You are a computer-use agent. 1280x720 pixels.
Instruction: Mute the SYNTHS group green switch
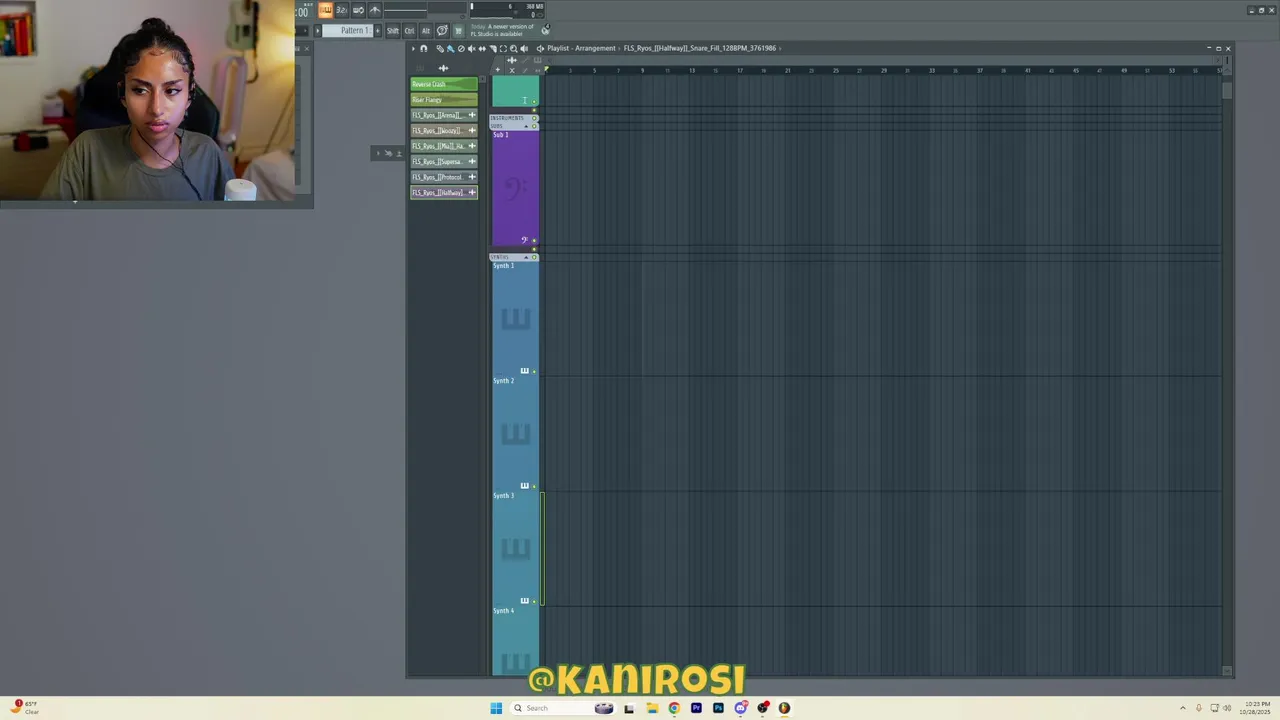click(534, 257)
